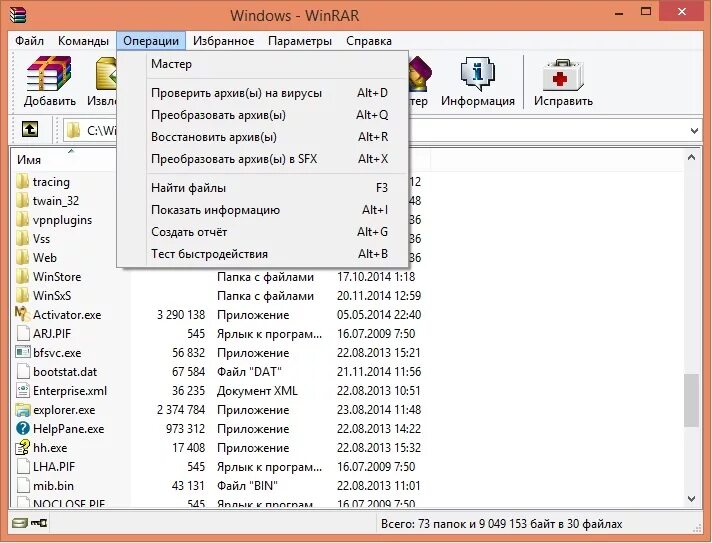Click the HelpPane.exe question mark icon

pyautogui.click(x=23, y=429)
